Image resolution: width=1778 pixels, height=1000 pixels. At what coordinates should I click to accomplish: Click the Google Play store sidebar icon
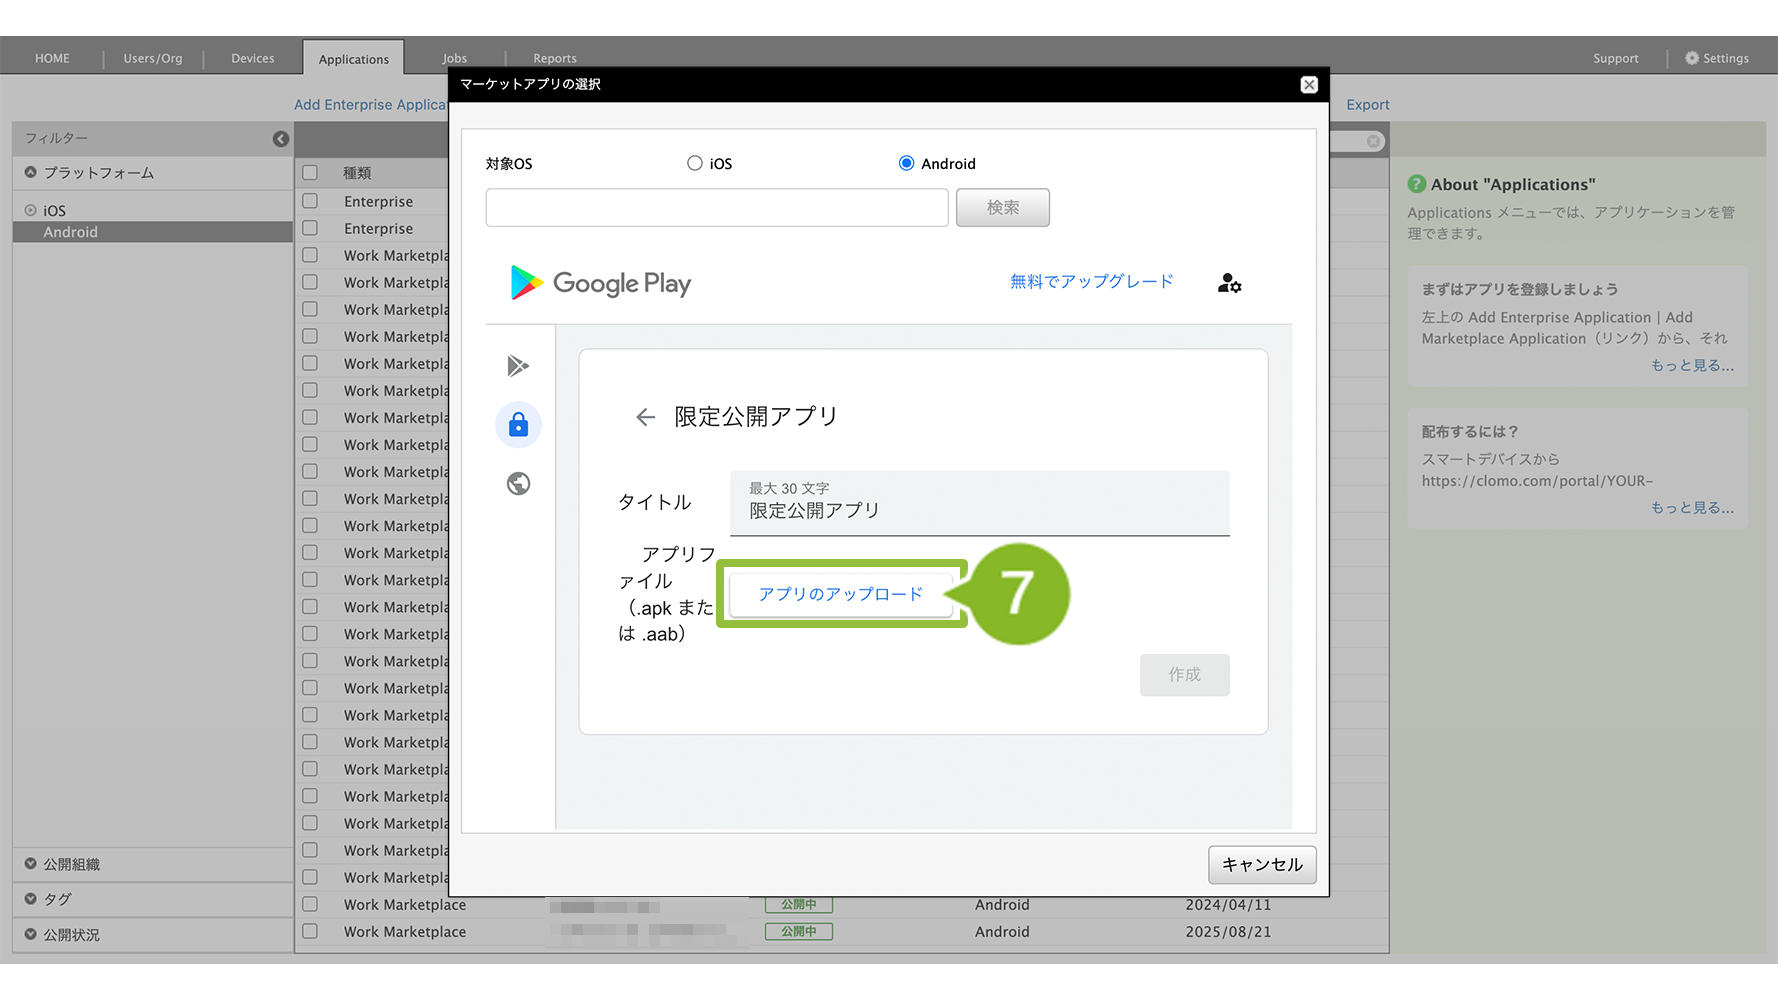[x=518, y=366]
